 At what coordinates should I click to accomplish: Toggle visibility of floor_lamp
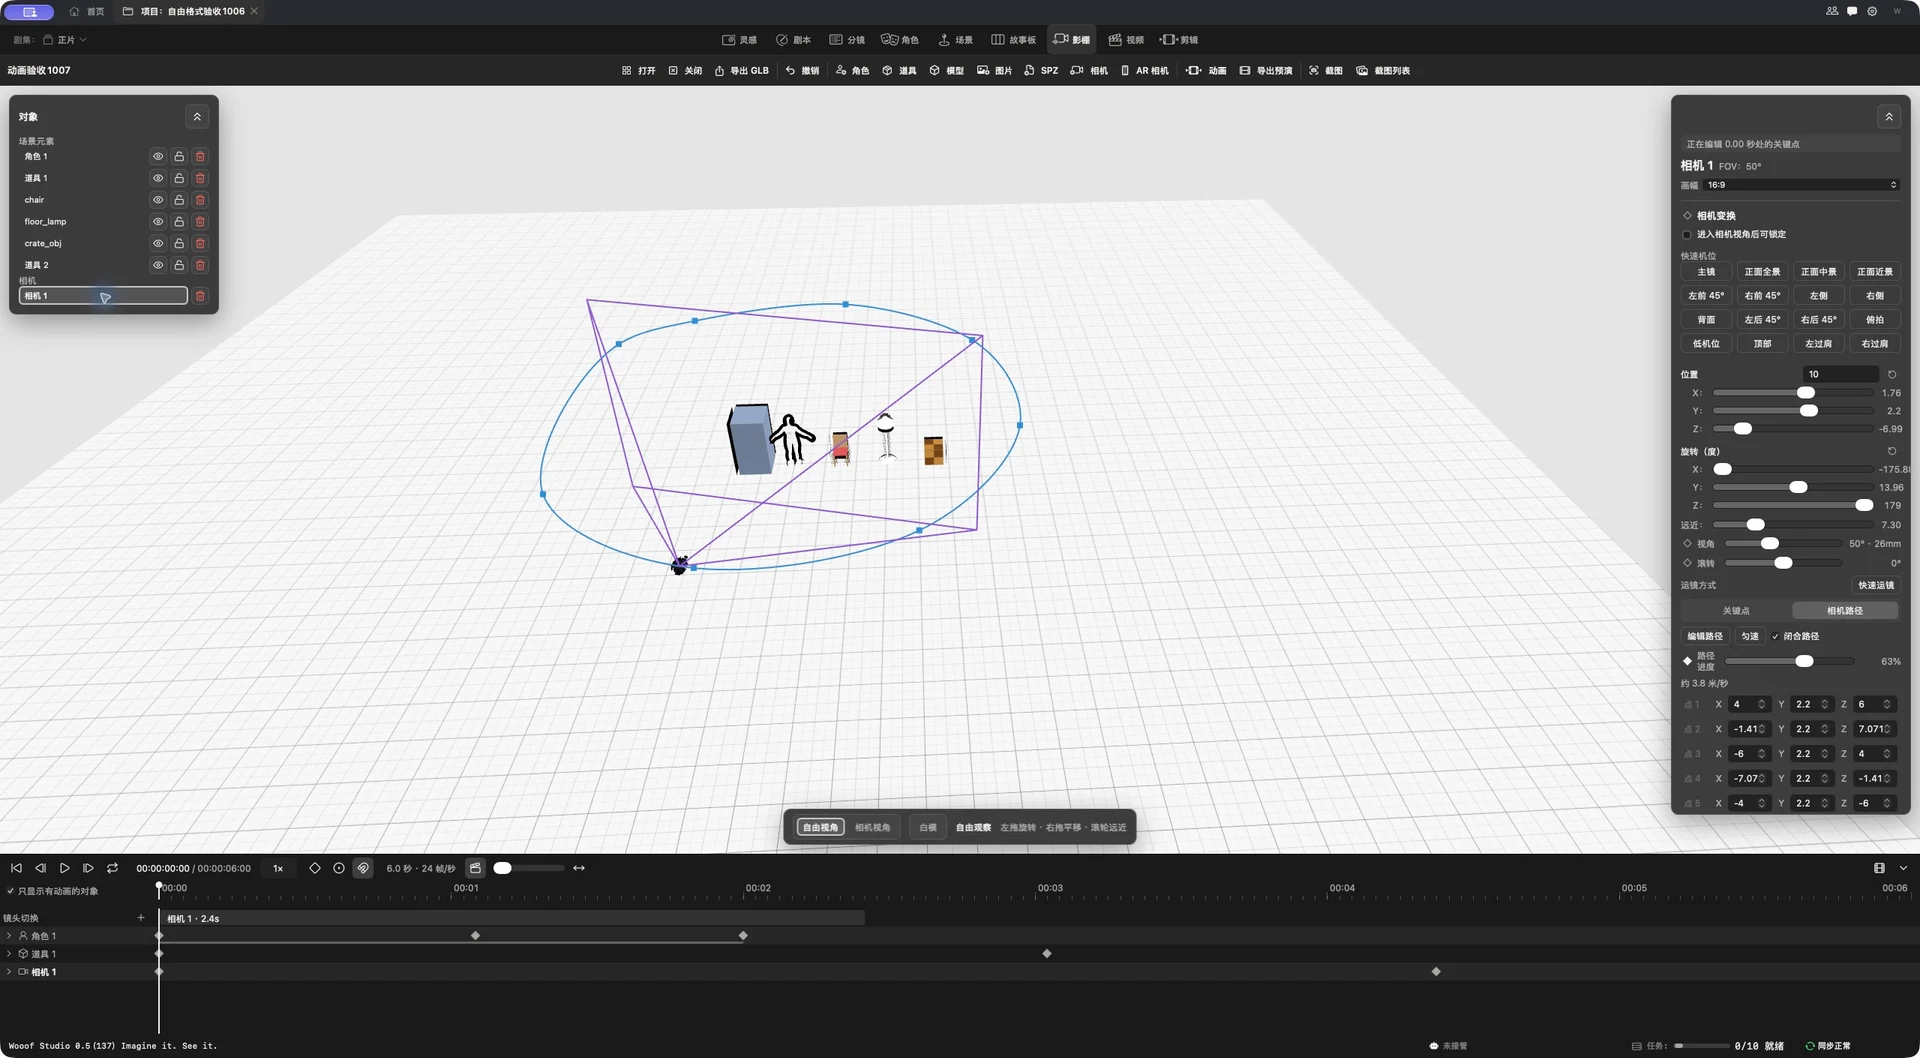158,222
